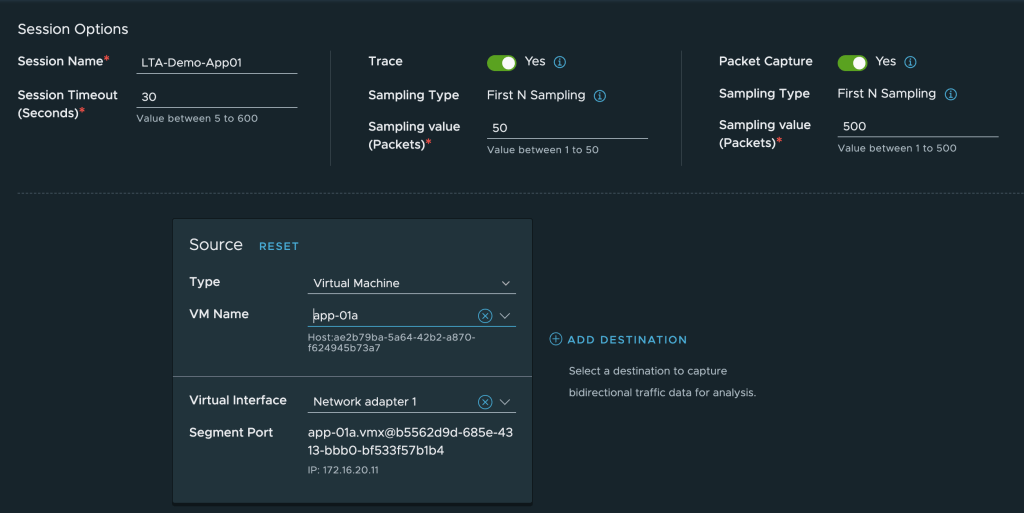1024x513 pixels.
Task: Clear the VM Name app-01a selection
Action: [485, 316]
